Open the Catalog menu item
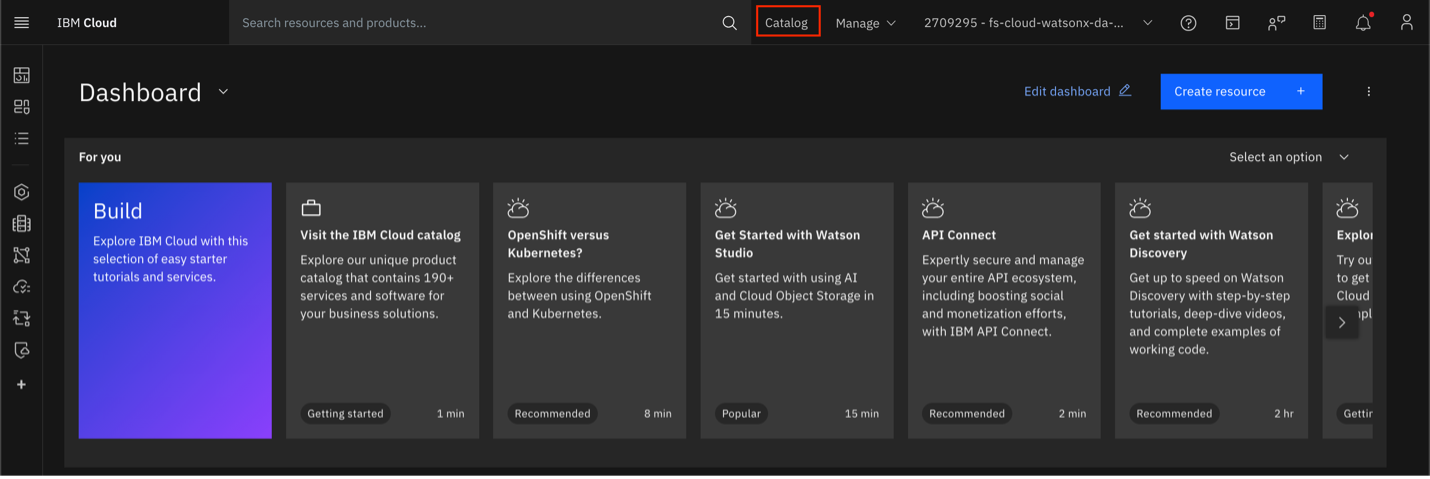 pyautogui.click(x=787, y=22)
